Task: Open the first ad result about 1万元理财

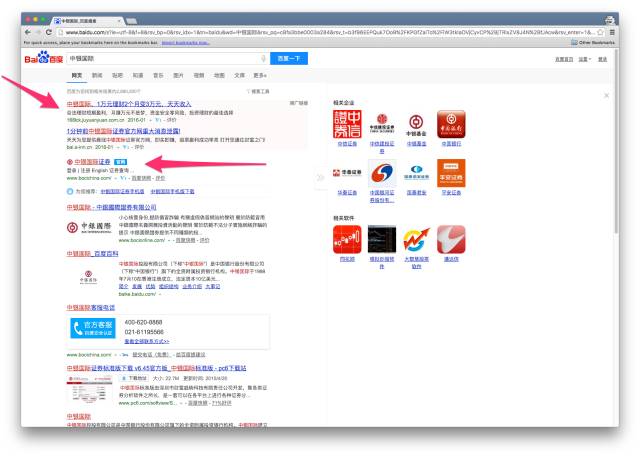Action: point(129,104)
